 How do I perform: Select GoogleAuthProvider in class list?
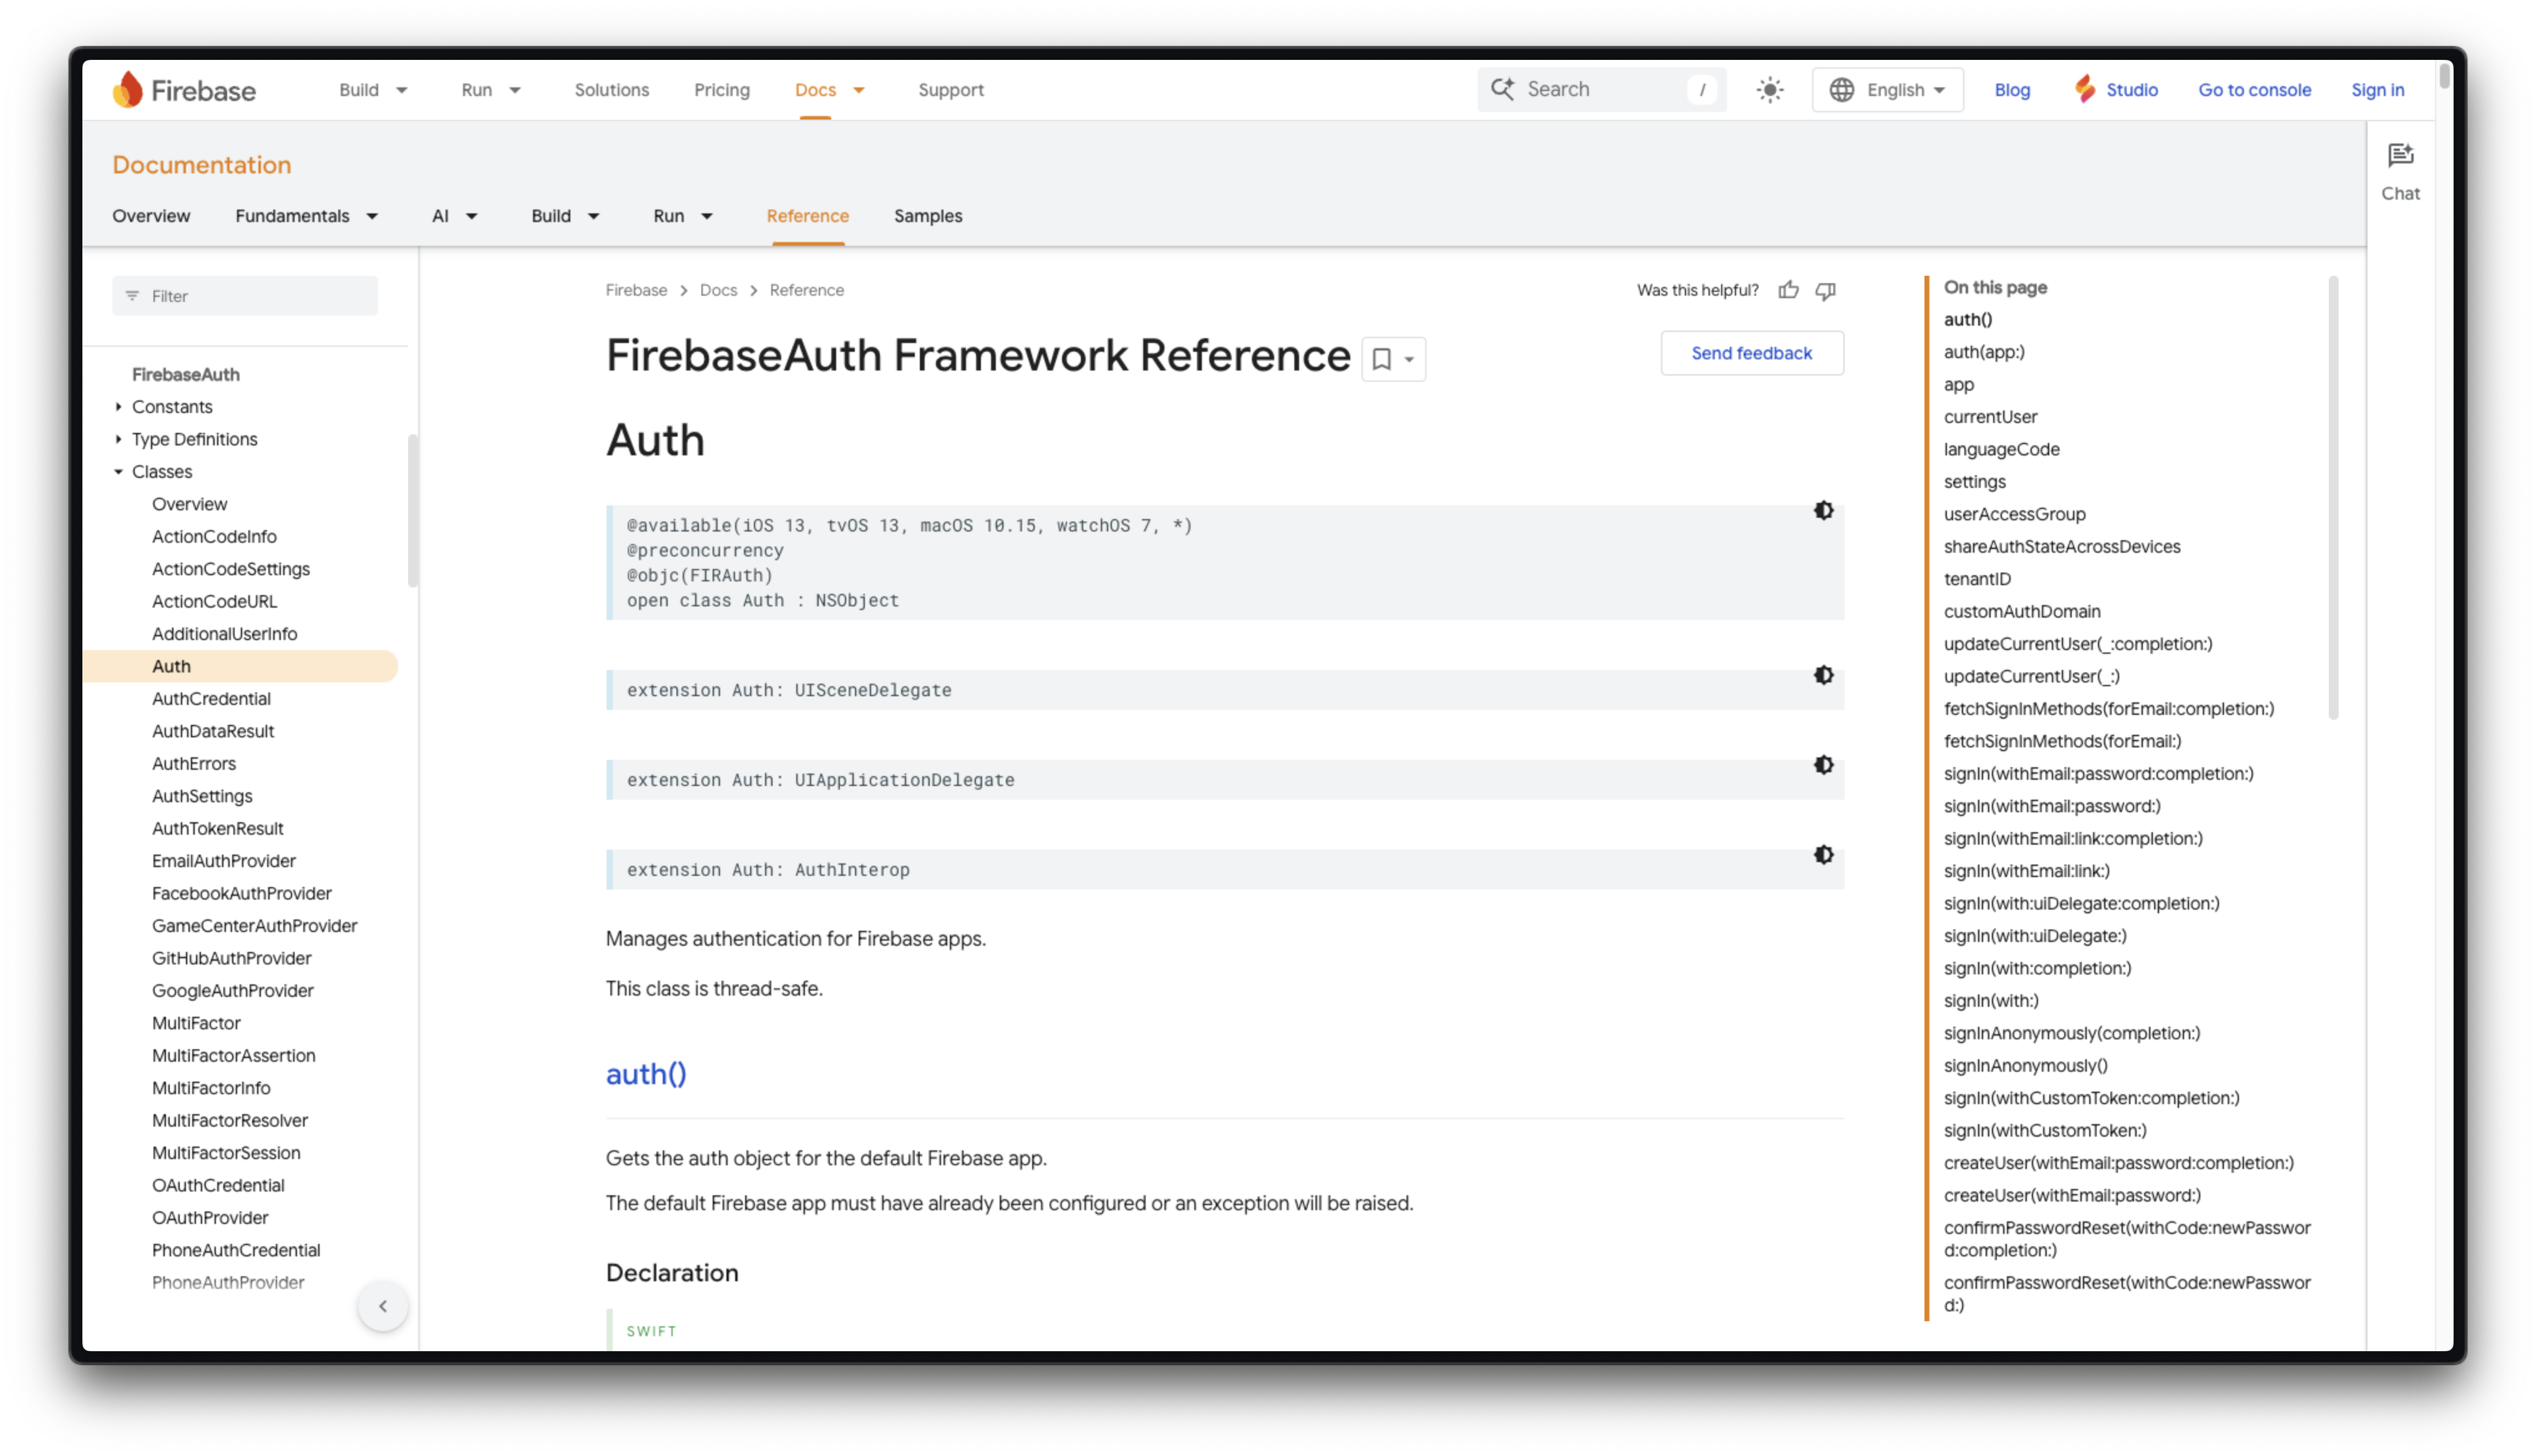[x=233, y=991]
